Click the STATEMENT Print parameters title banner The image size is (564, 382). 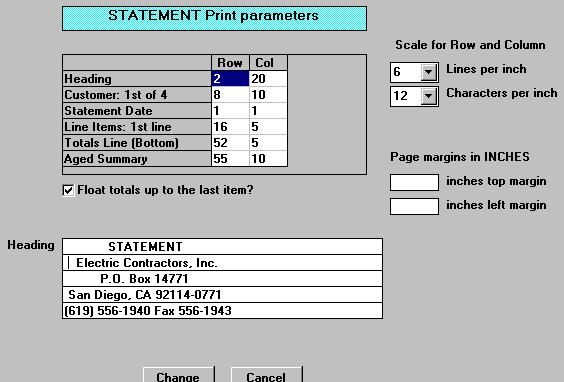point(214,18)
